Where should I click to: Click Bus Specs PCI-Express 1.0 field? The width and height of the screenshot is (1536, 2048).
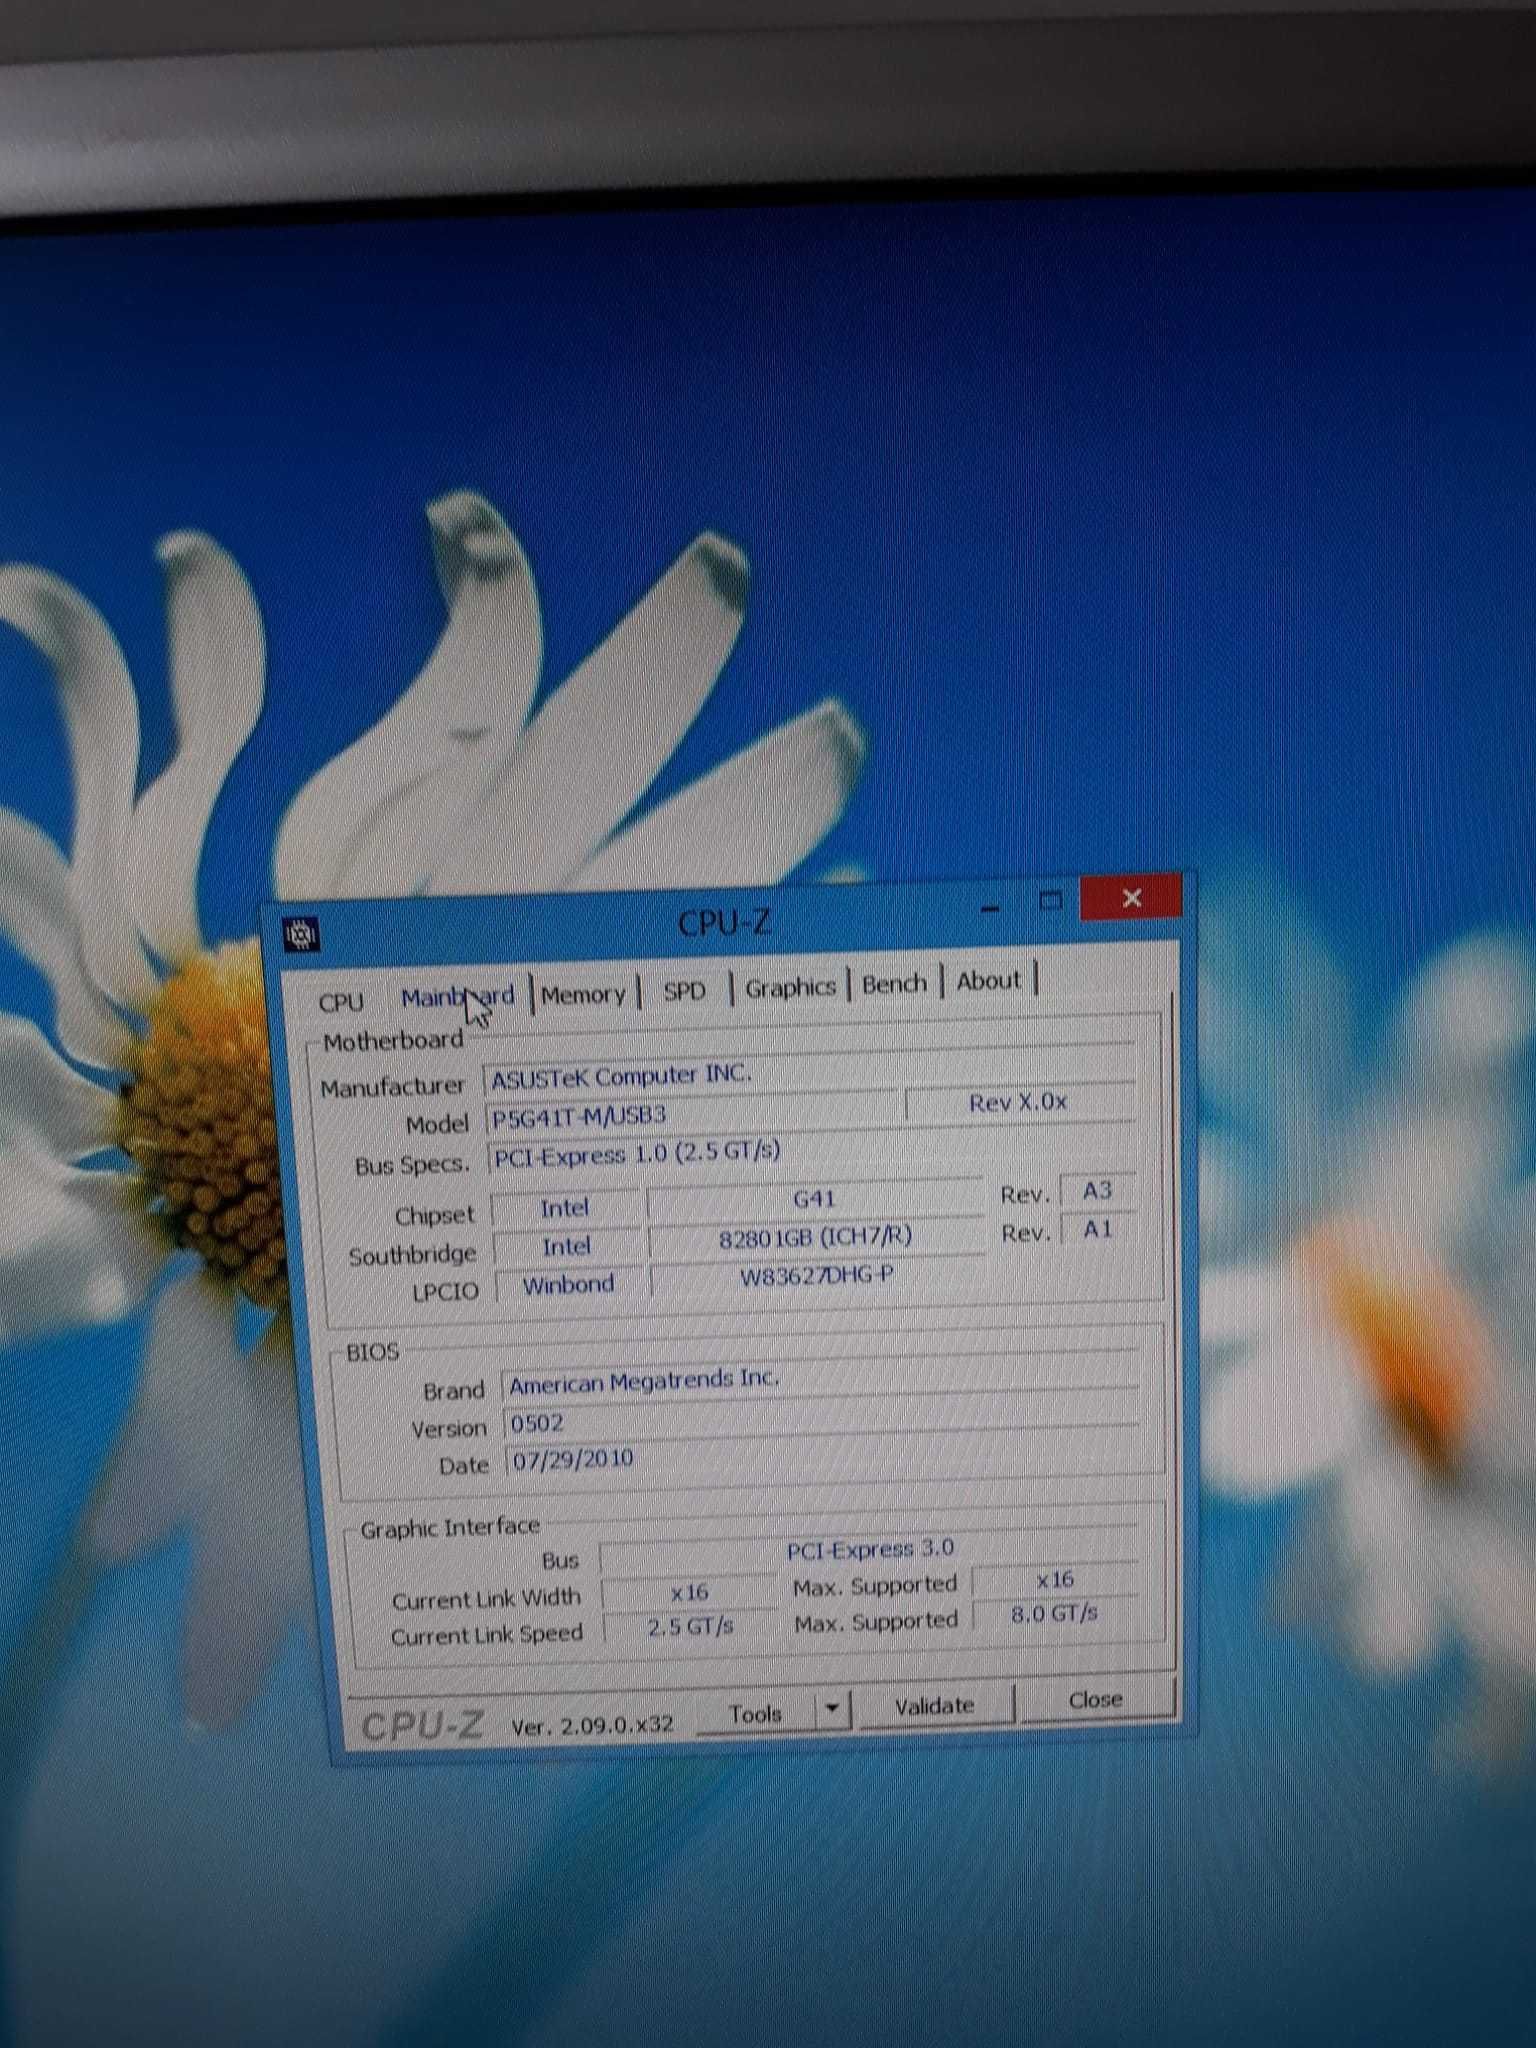[810, 1148]
